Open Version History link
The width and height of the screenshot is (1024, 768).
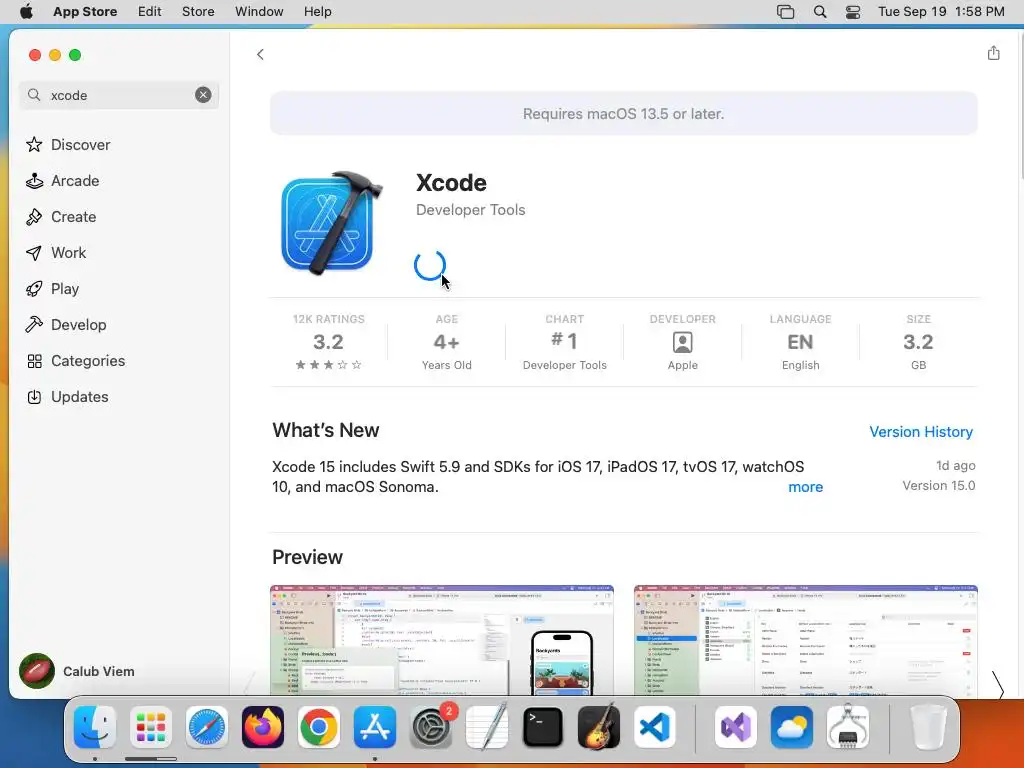[x=921, y=432]
